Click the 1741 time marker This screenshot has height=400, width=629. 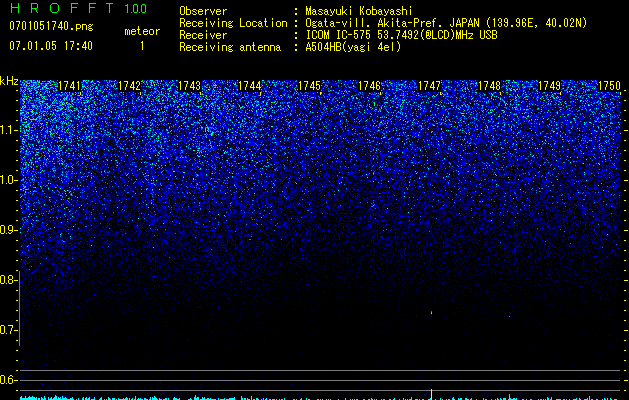(69, 86)
